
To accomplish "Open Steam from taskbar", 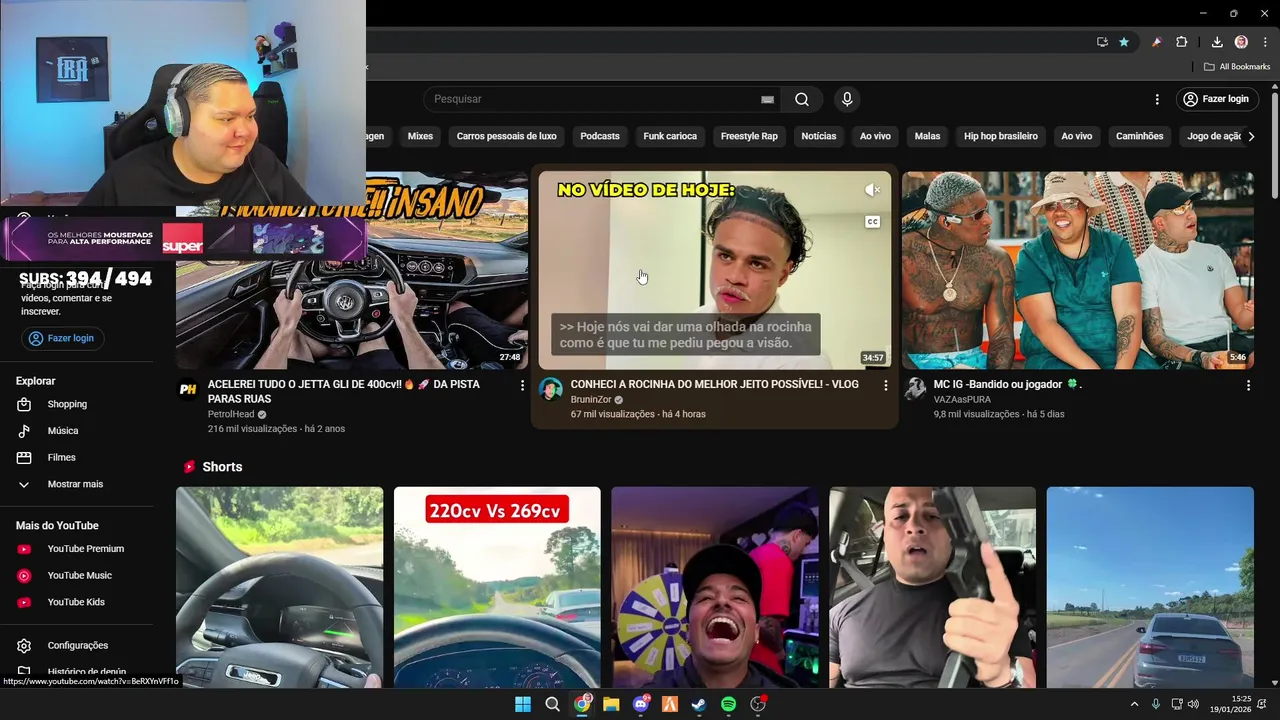I will pos(699,704).
